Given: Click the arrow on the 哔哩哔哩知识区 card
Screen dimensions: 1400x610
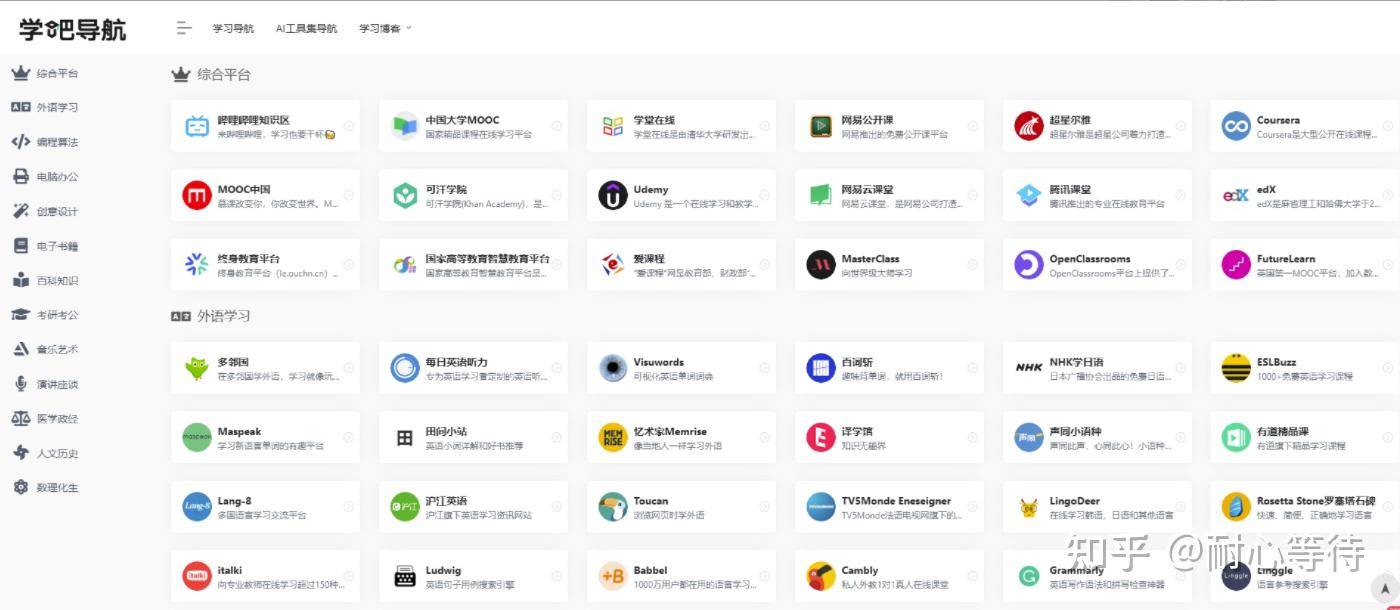Looking at the screenshot, I should point(348,126).
